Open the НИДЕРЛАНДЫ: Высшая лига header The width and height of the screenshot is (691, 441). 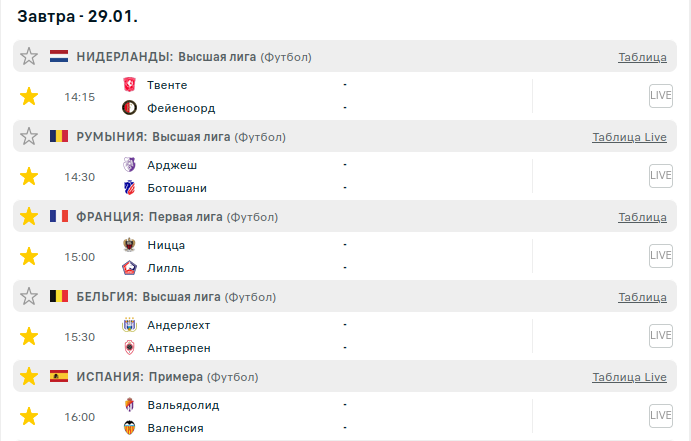point(166,57)
